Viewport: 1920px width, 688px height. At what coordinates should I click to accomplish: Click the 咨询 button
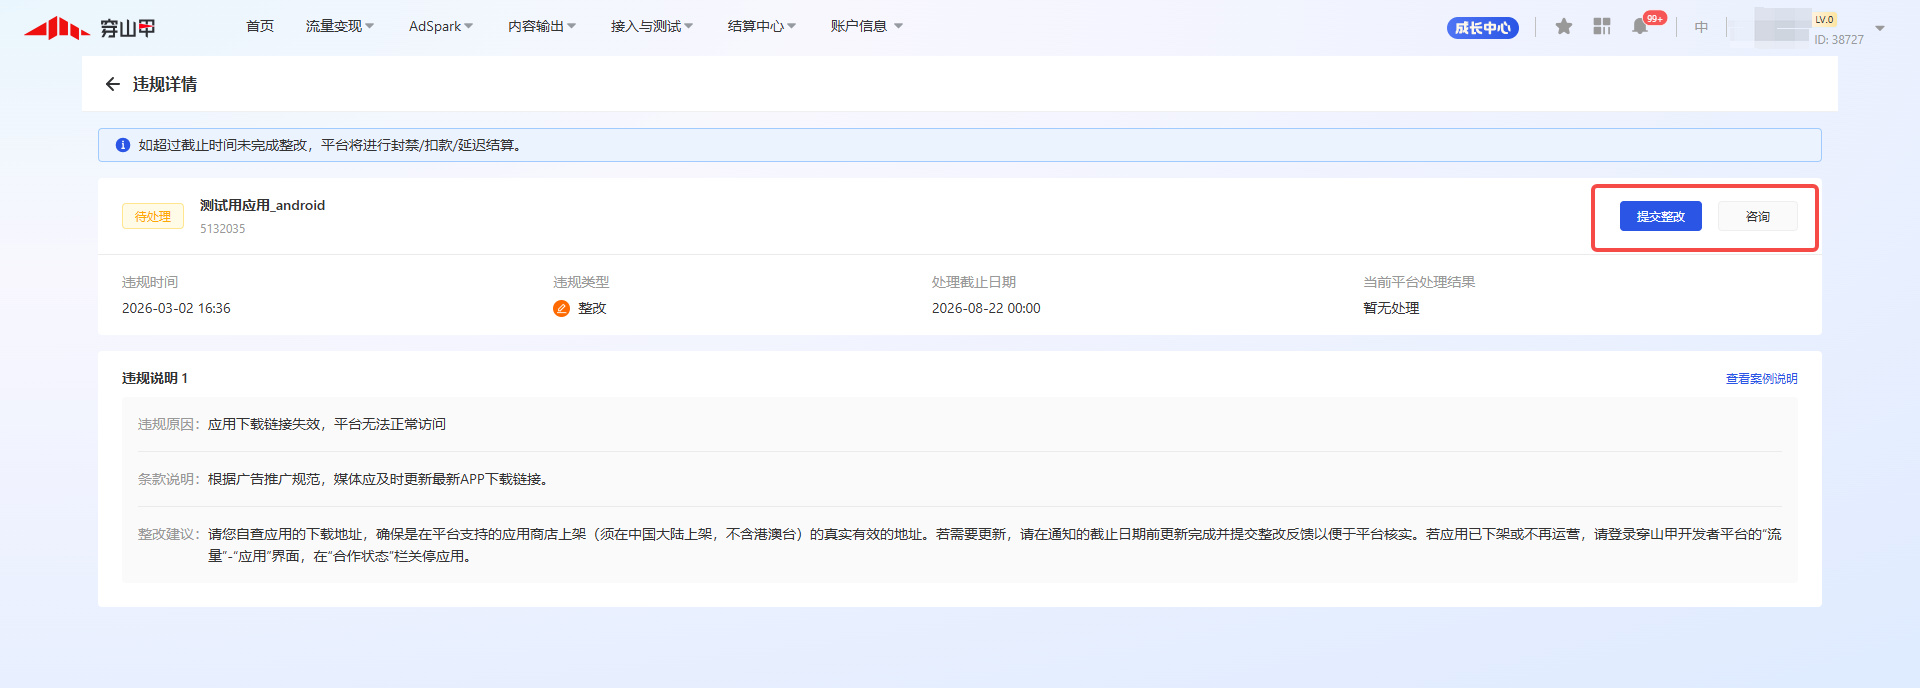click(1757, 216)
